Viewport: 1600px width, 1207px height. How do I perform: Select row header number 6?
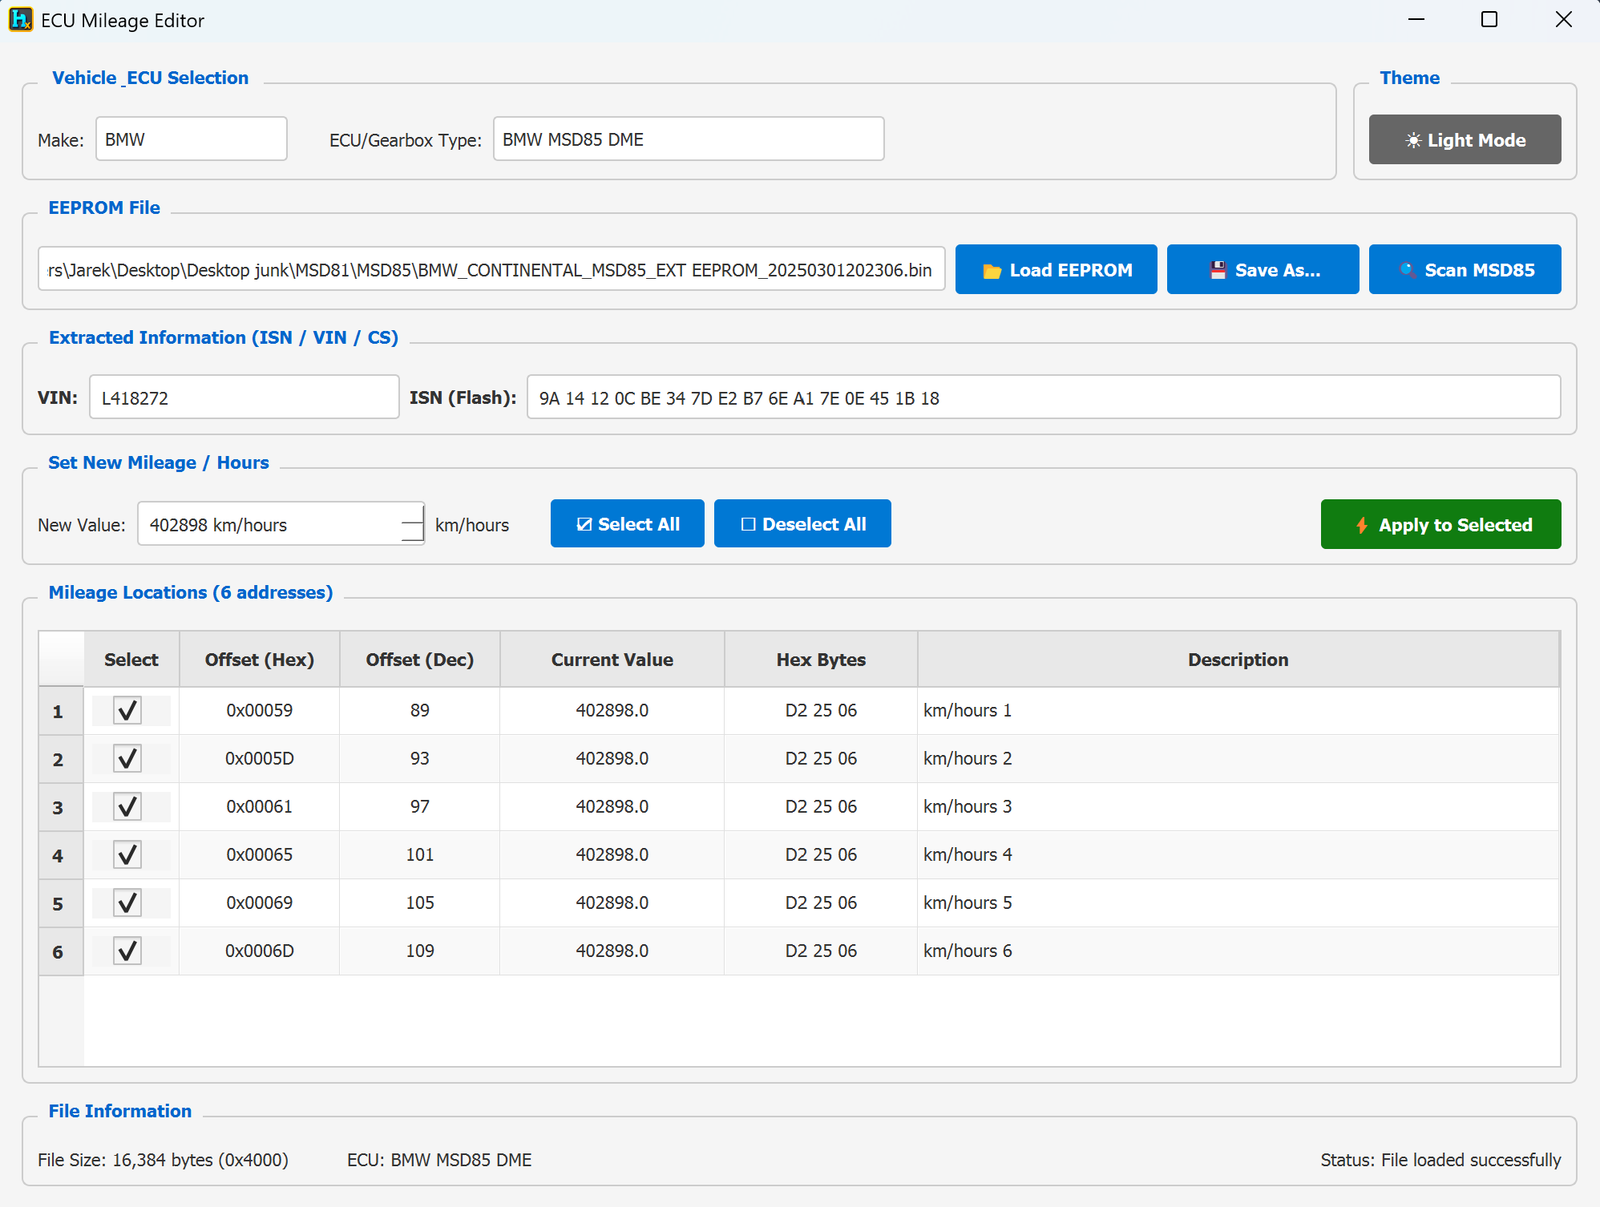click(x=61, y=951)
